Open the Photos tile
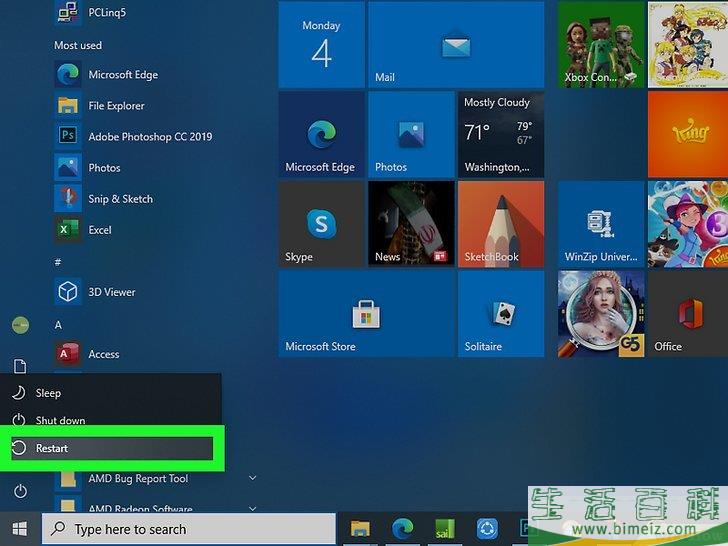 tap(411, 134)
